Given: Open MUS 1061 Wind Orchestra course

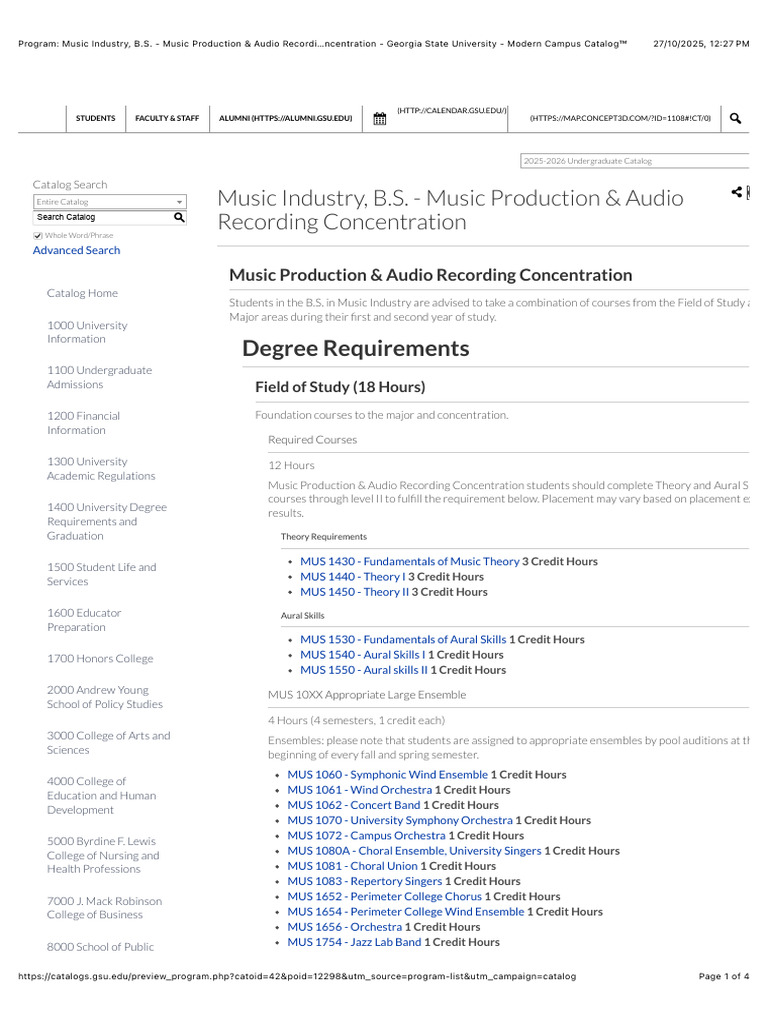Looking at the screenshot, I should [x=359, y=790].
